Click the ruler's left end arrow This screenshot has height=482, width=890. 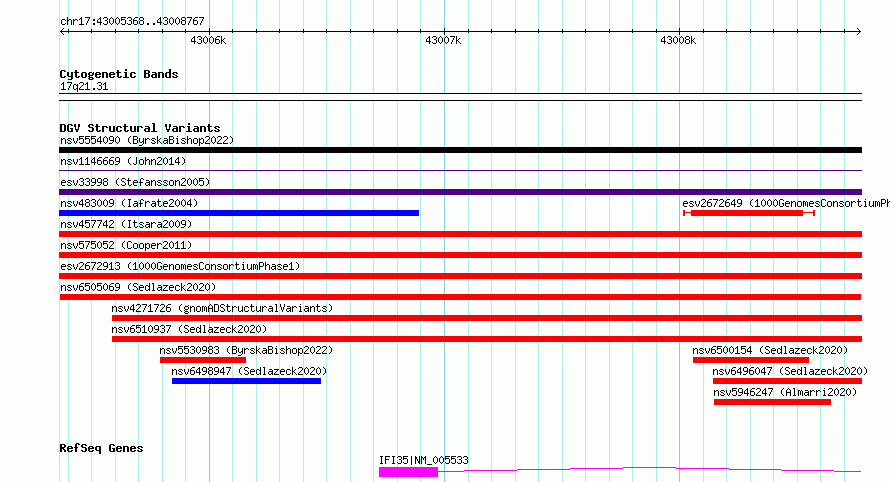tap(63, 31)
